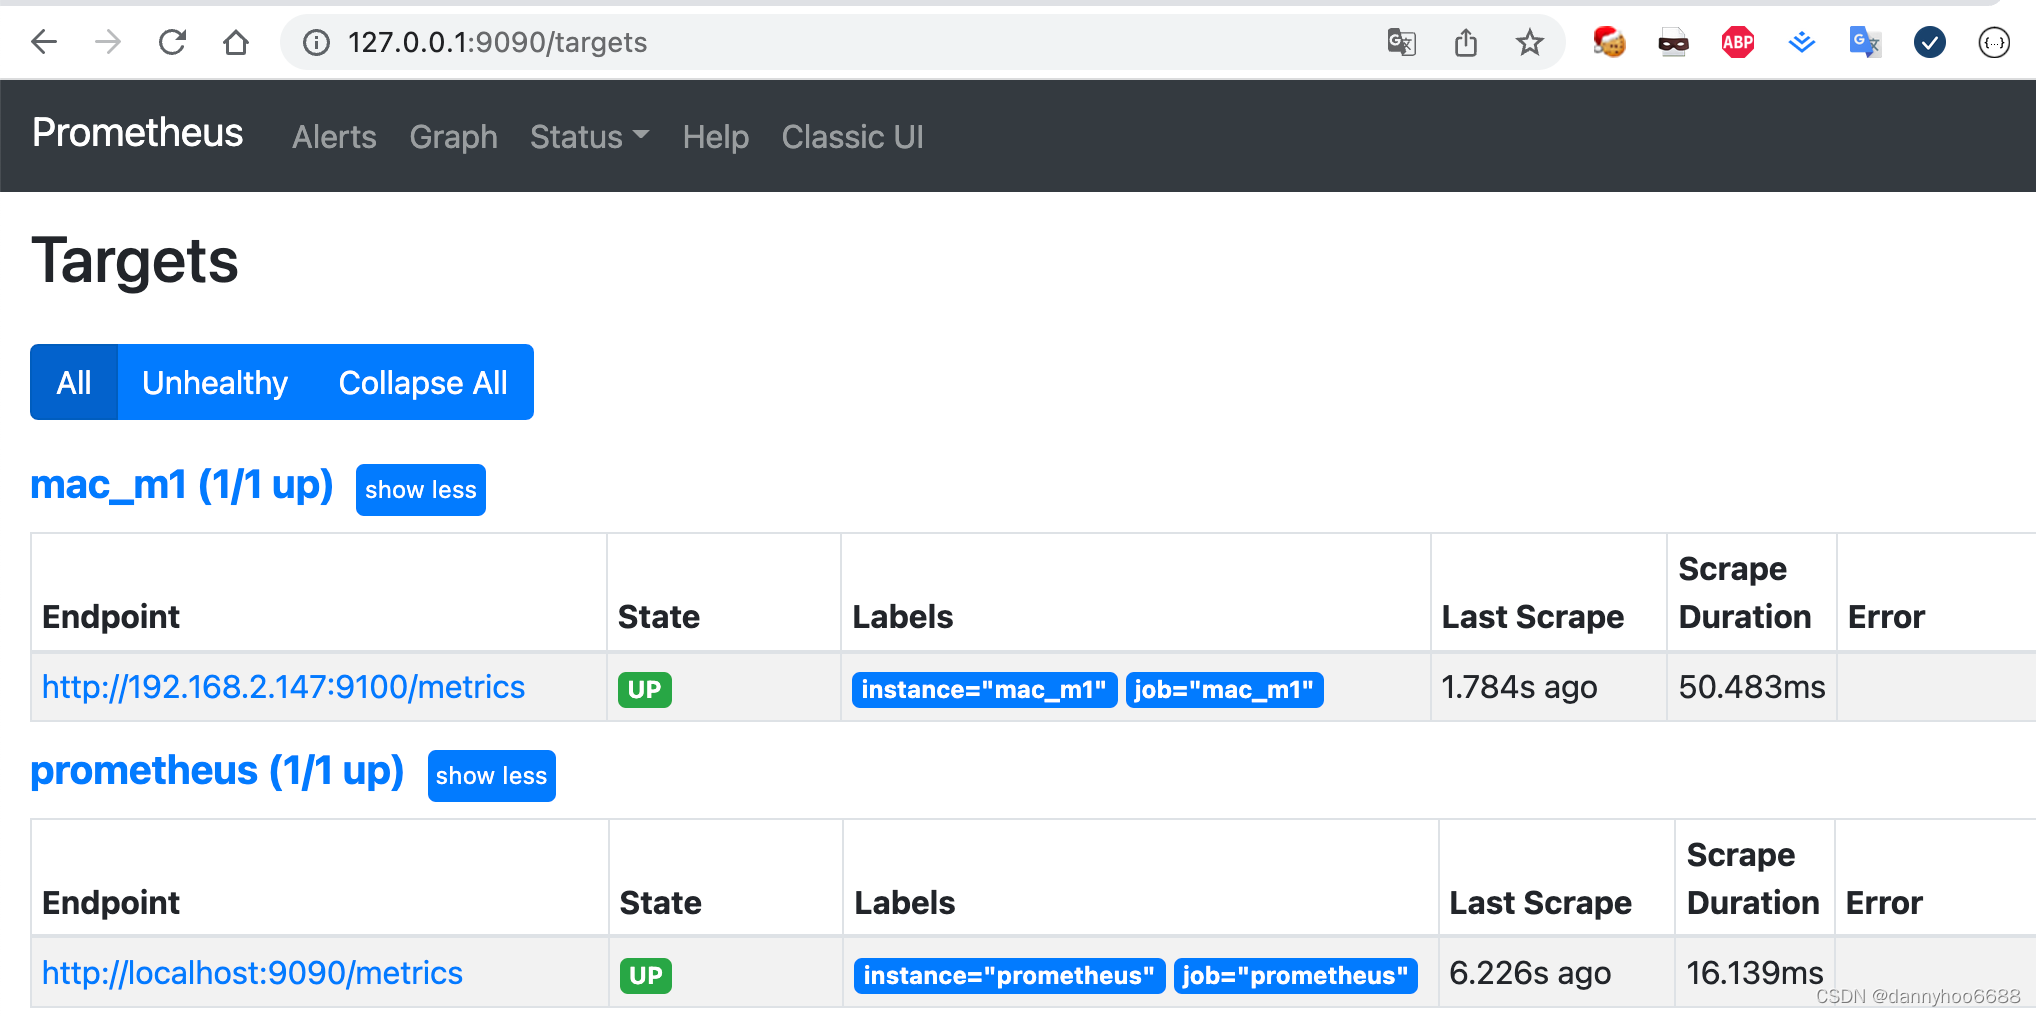
Task: Open the blue double-chevron extension icon
Action: tap(1801, 42)
